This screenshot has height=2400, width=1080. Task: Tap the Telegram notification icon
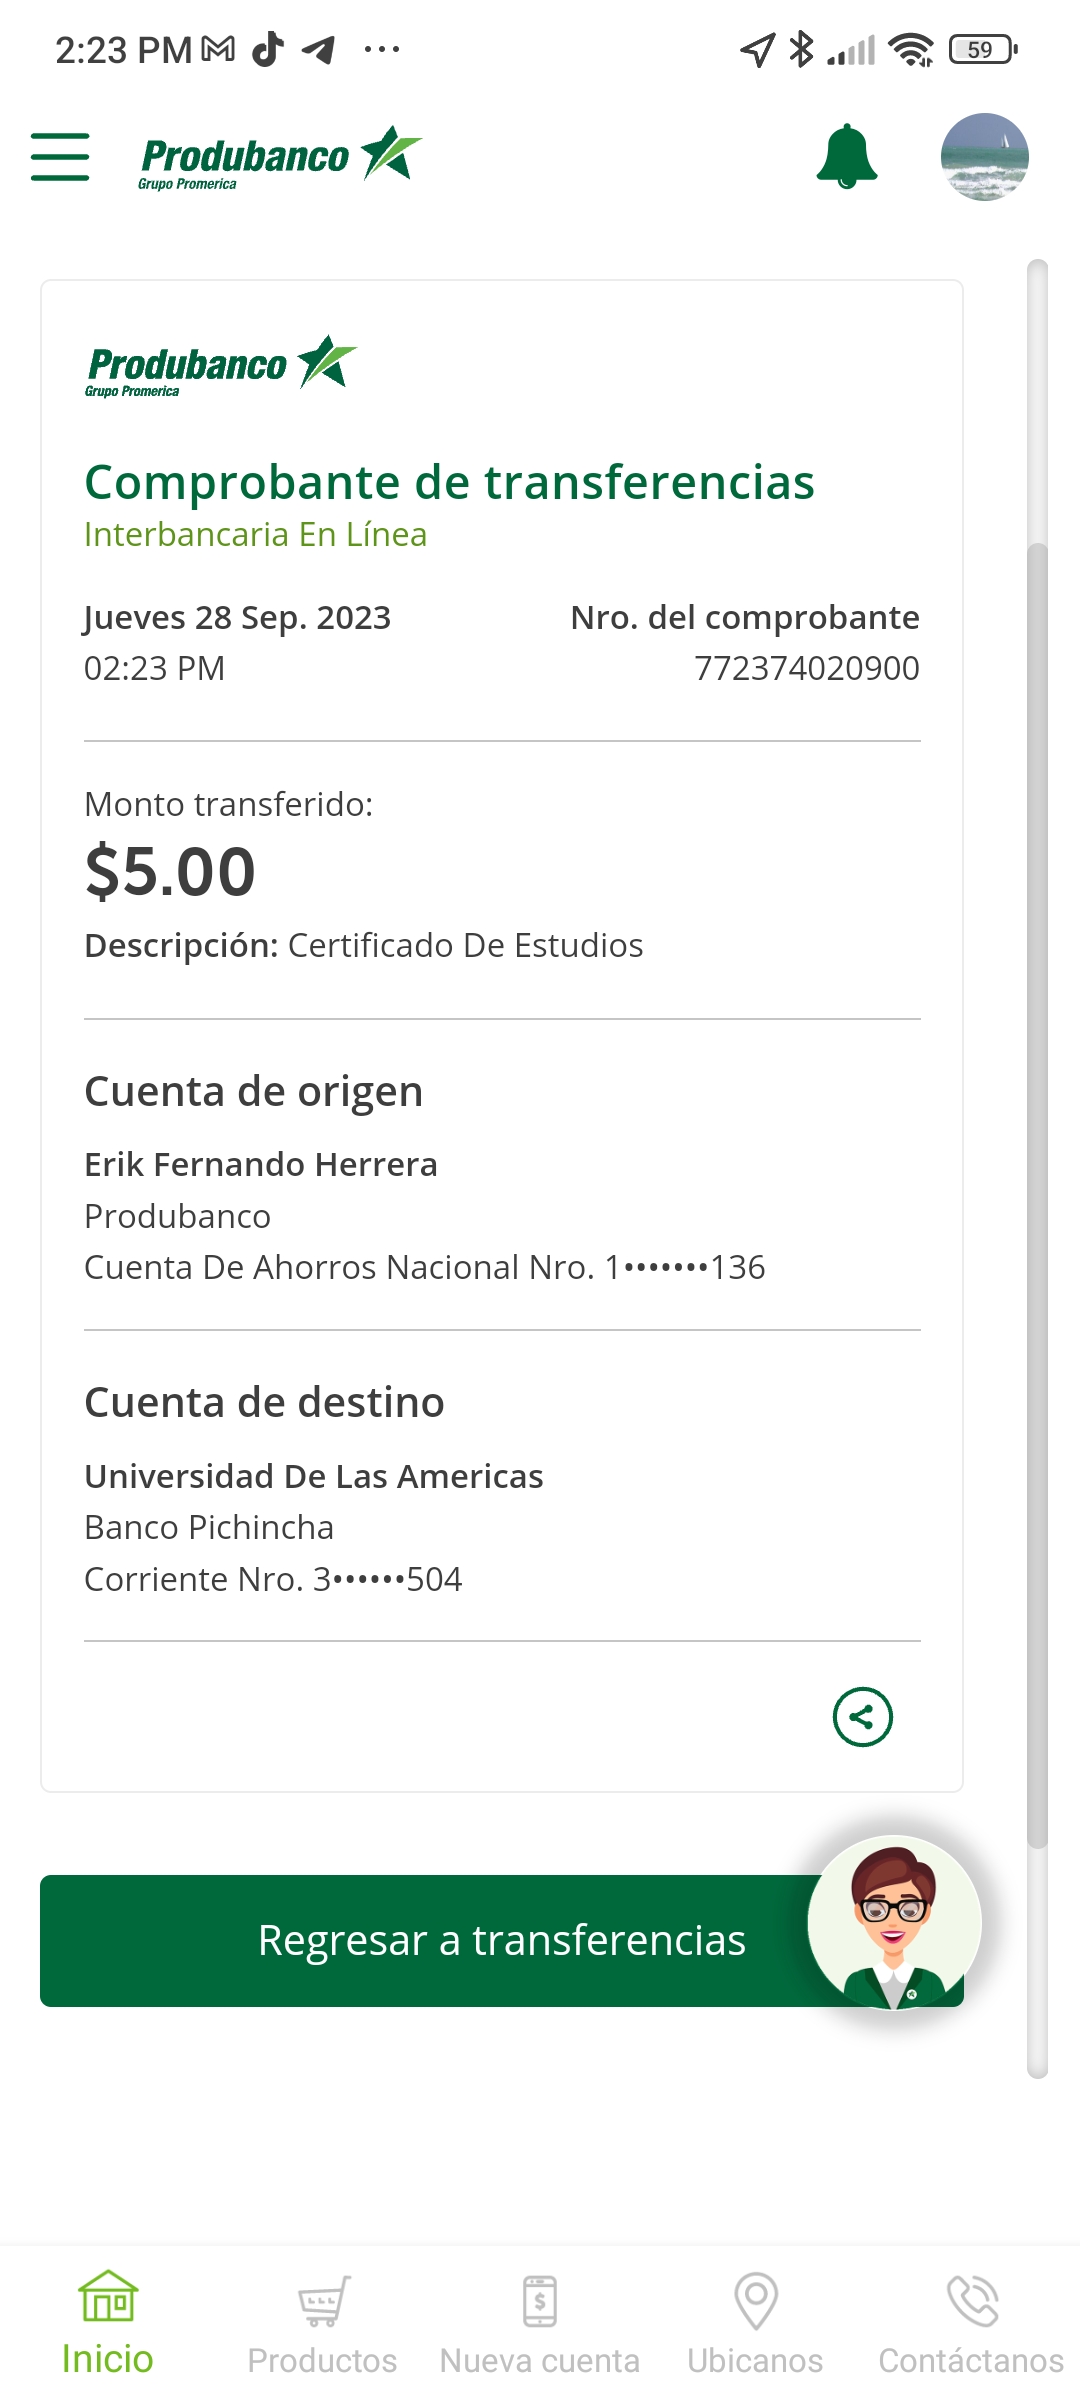click(x=319, y=49)
